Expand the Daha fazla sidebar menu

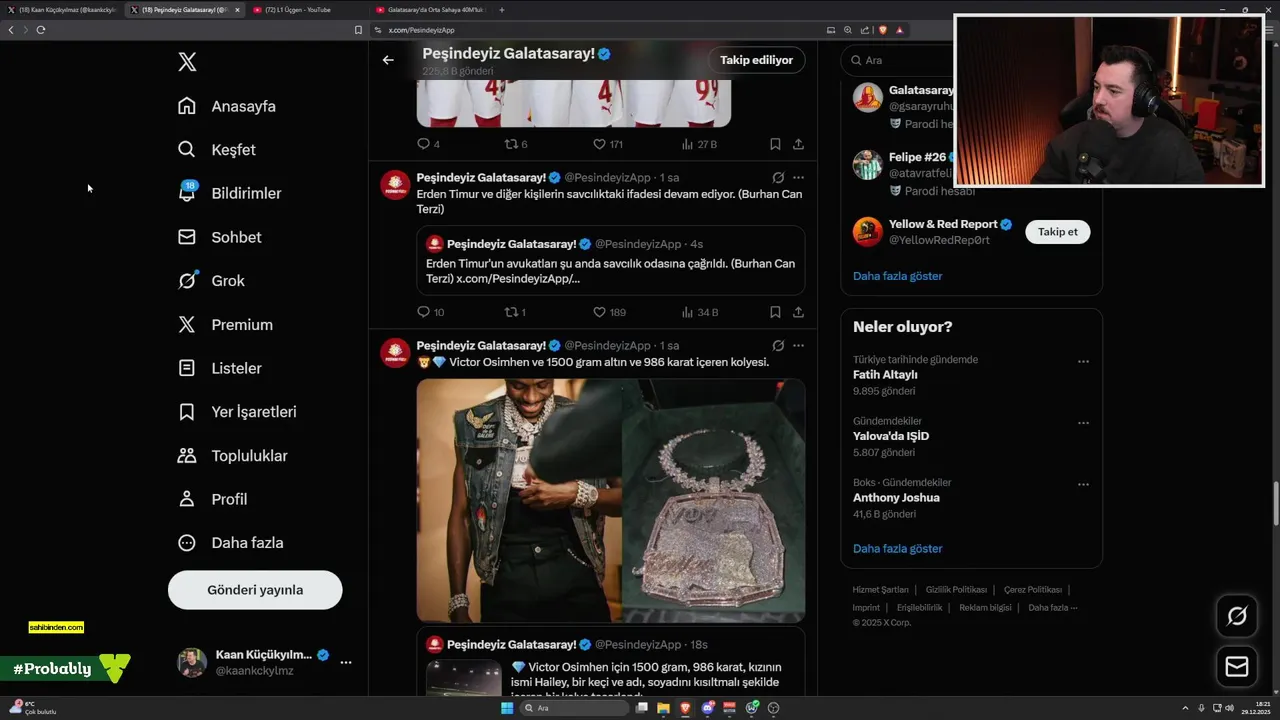pos(231,543)
